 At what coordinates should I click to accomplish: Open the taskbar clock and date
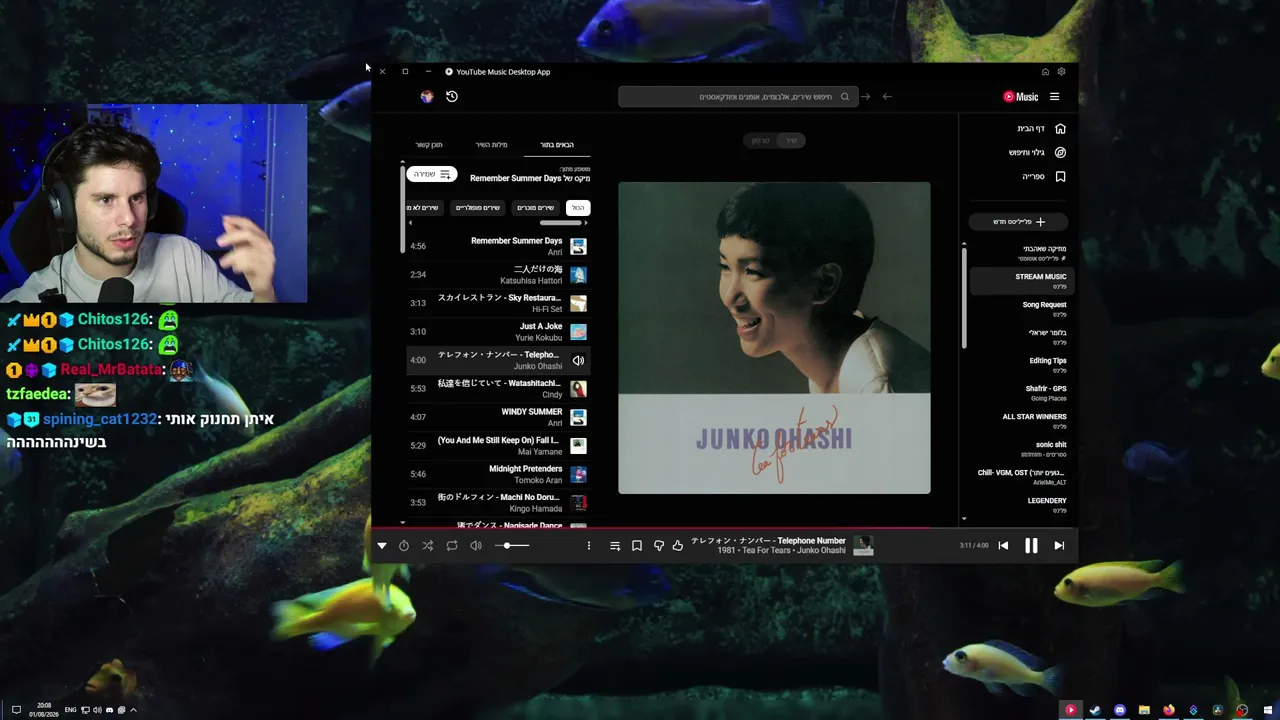click(x=44, y=710)
